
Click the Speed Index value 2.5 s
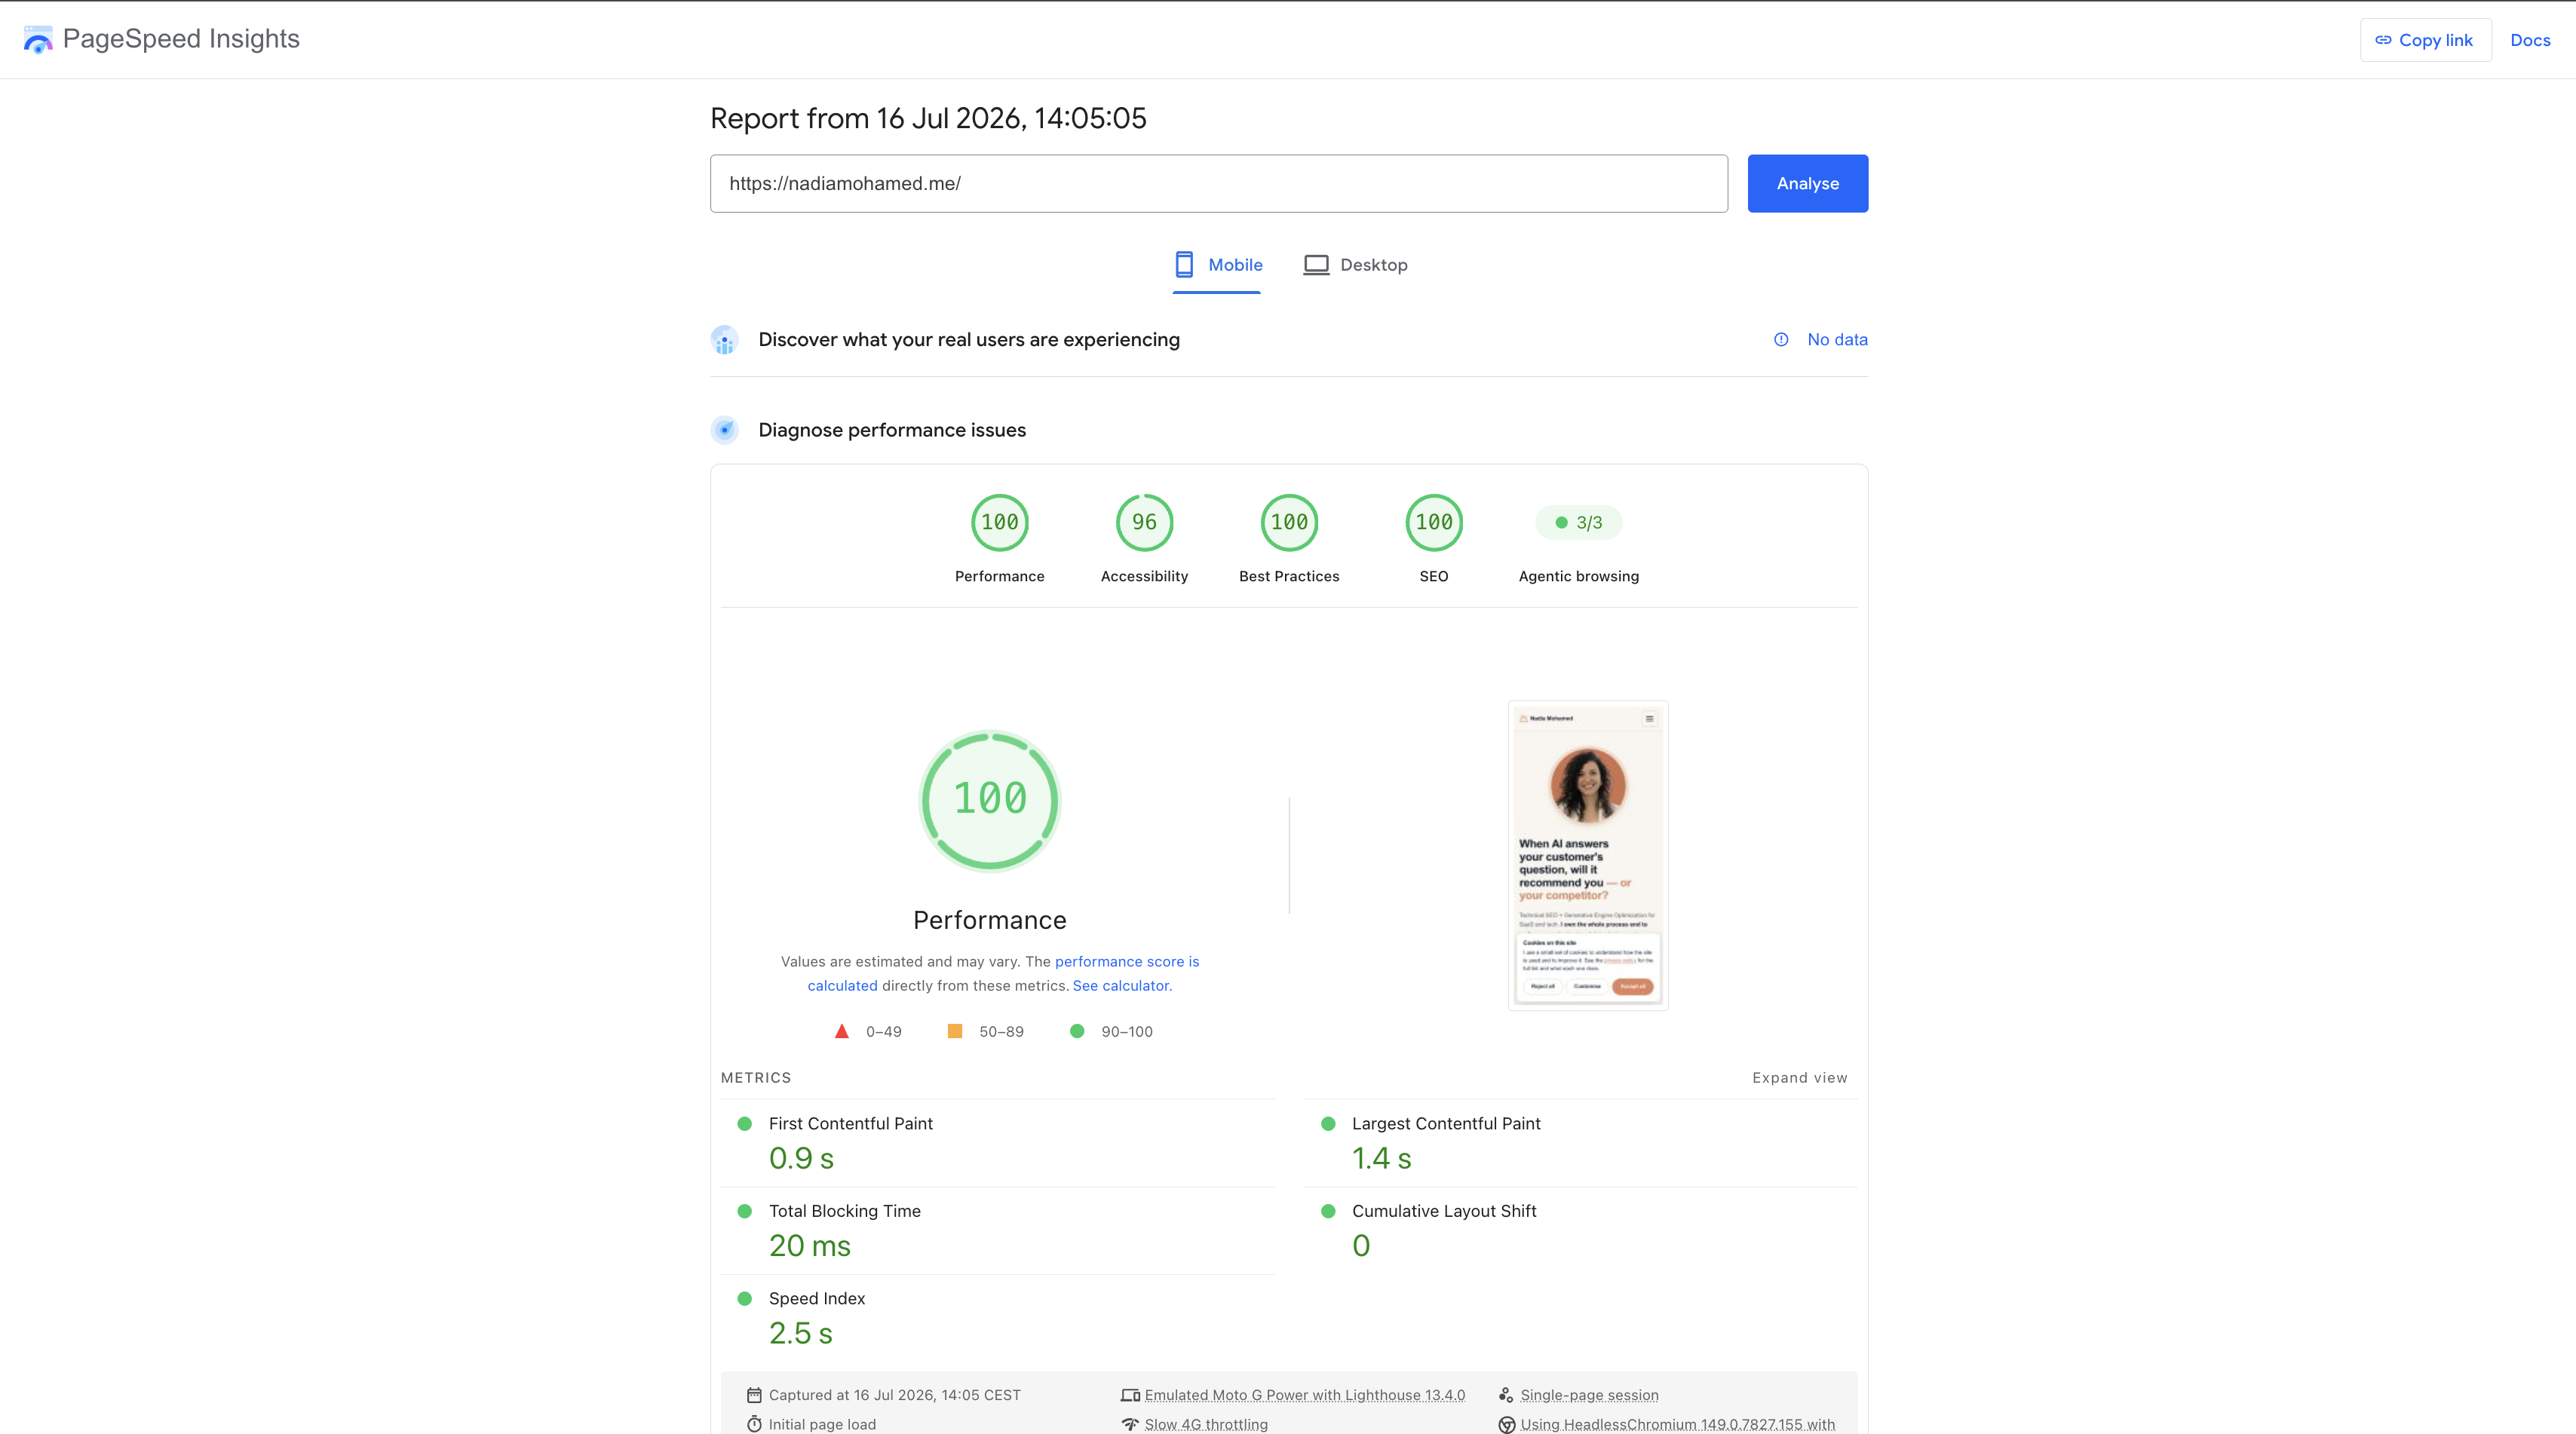coord(800,1334)
